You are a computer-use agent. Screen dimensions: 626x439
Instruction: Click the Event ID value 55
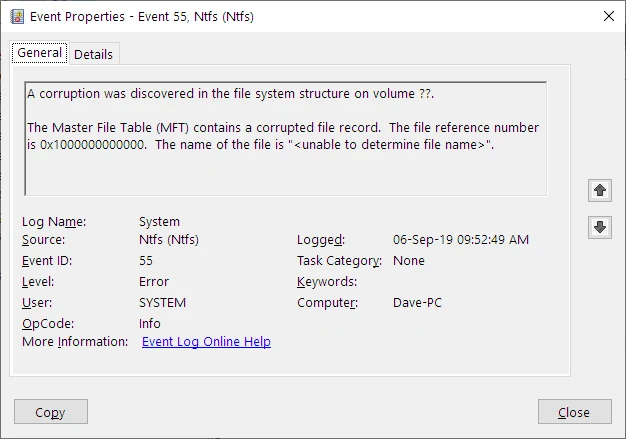146,260
